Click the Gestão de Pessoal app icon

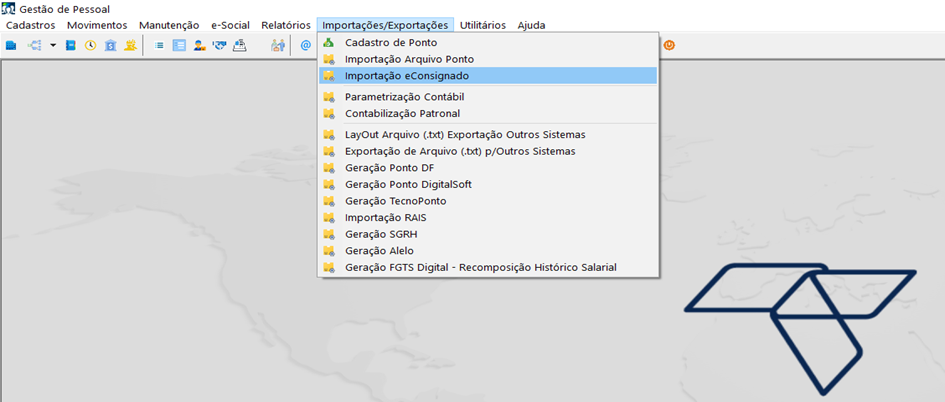pos(10,10)
